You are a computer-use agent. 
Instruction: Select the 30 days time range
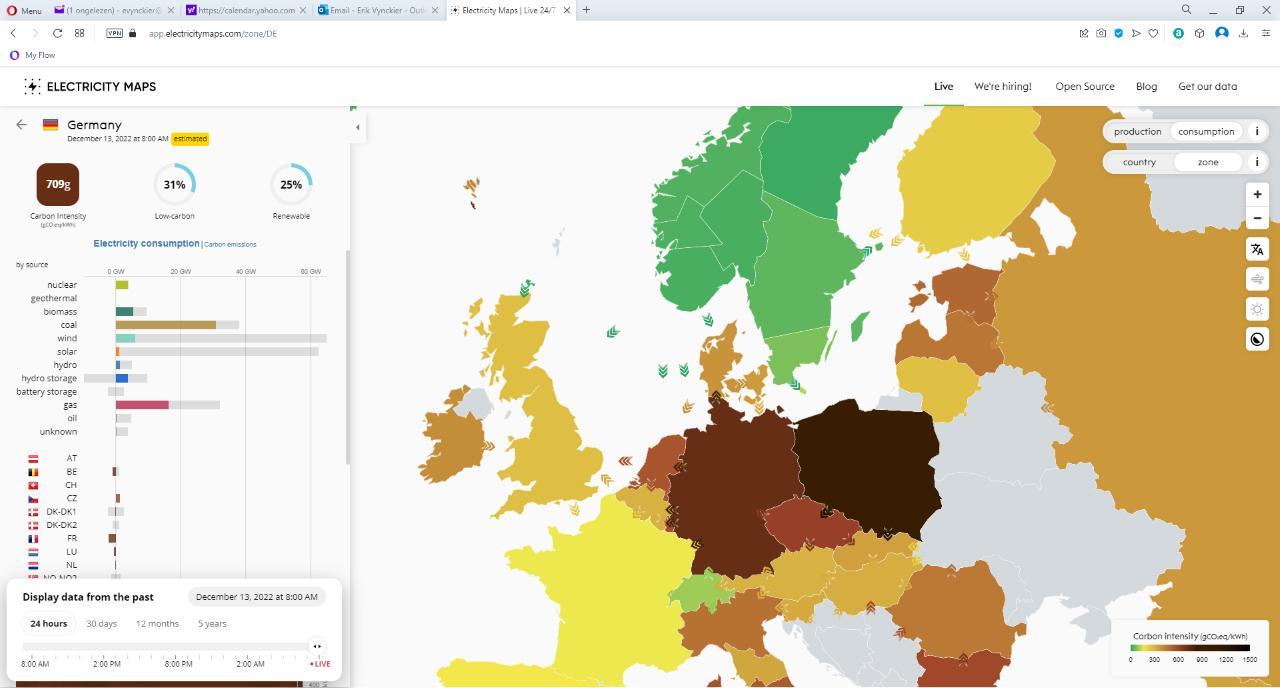coord(101,623)
